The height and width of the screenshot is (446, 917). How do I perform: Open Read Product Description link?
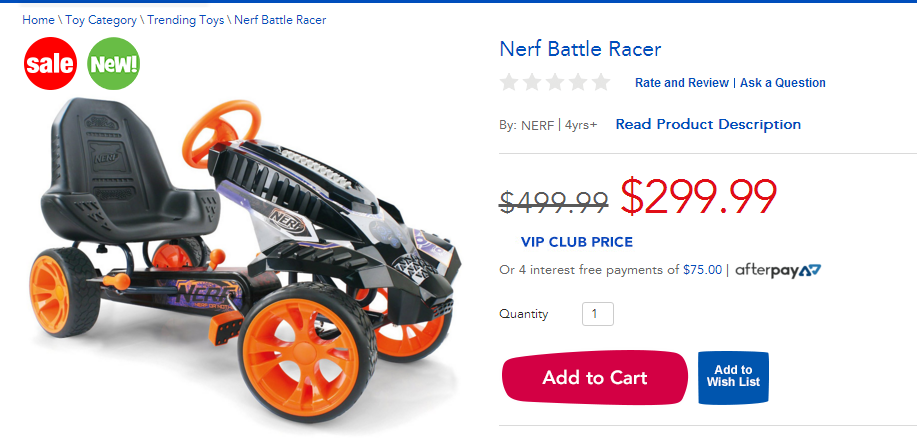click(708, 125)
